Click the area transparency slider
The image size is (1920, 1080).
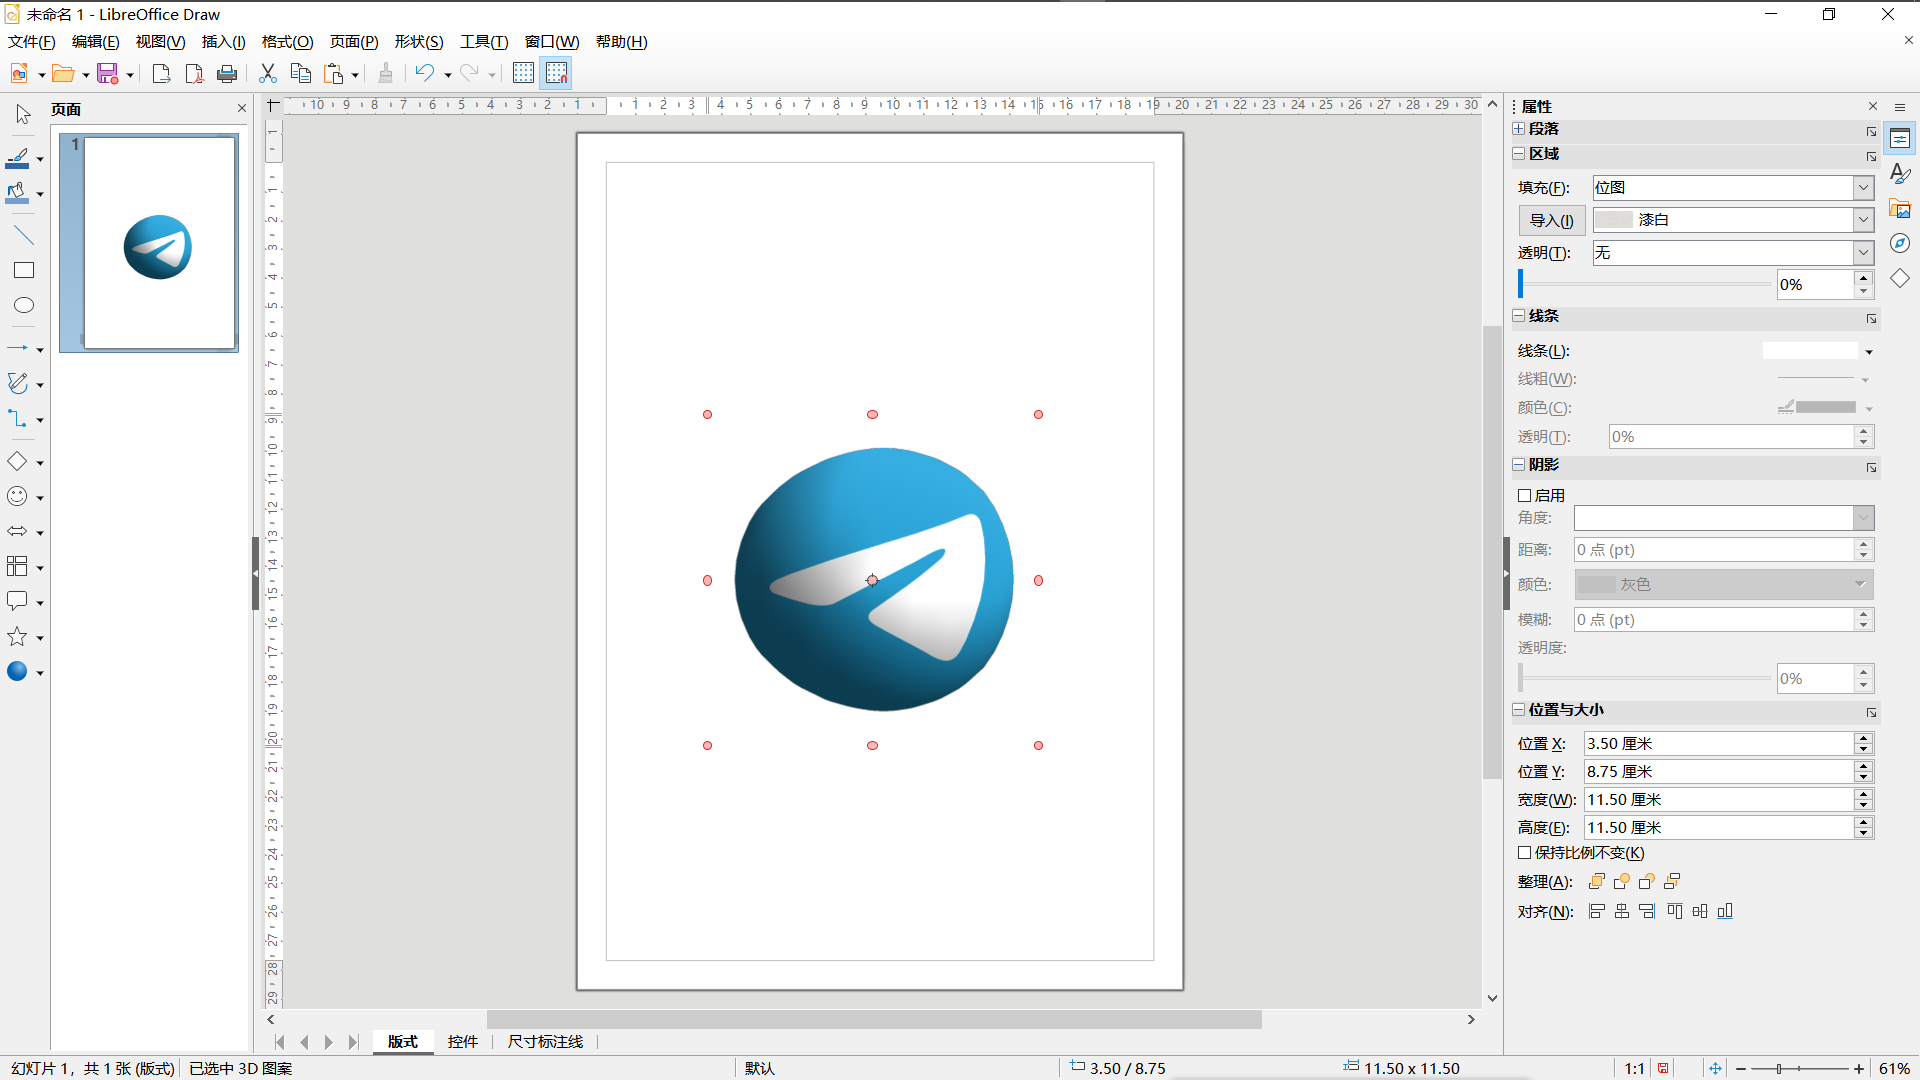point(1645,284)
